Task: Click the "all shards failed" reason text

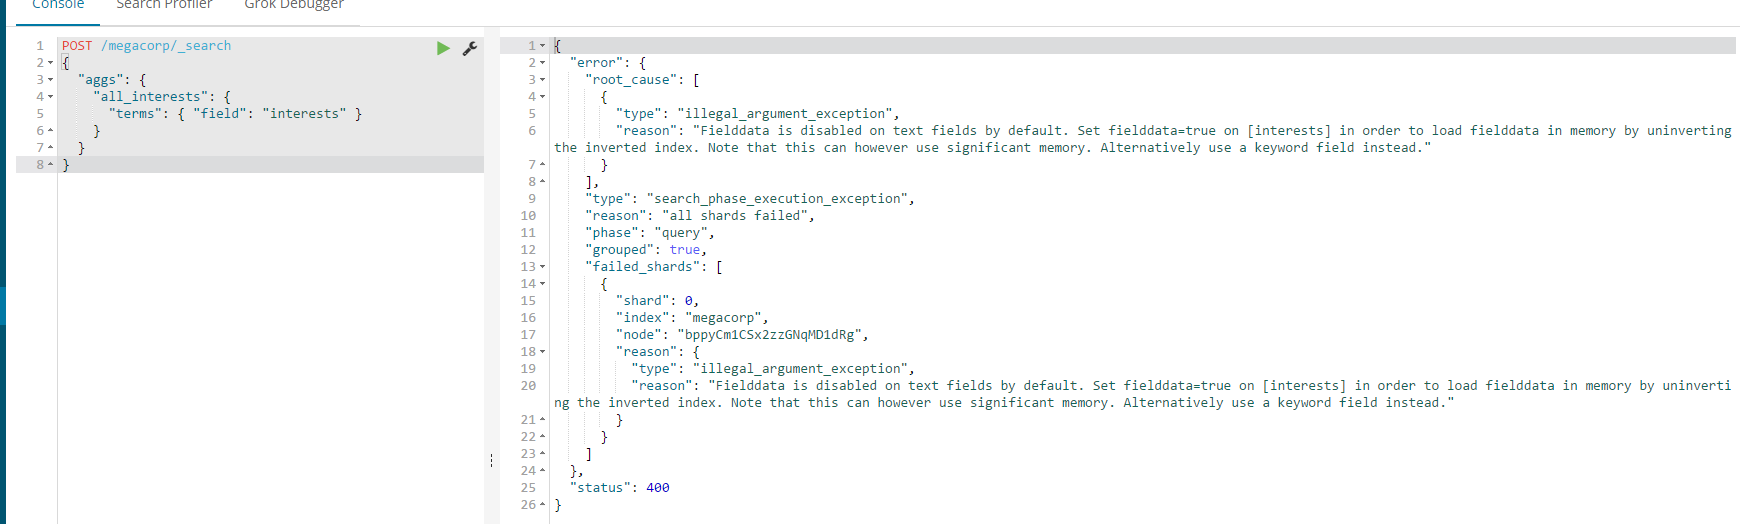Action: (738, 216)
